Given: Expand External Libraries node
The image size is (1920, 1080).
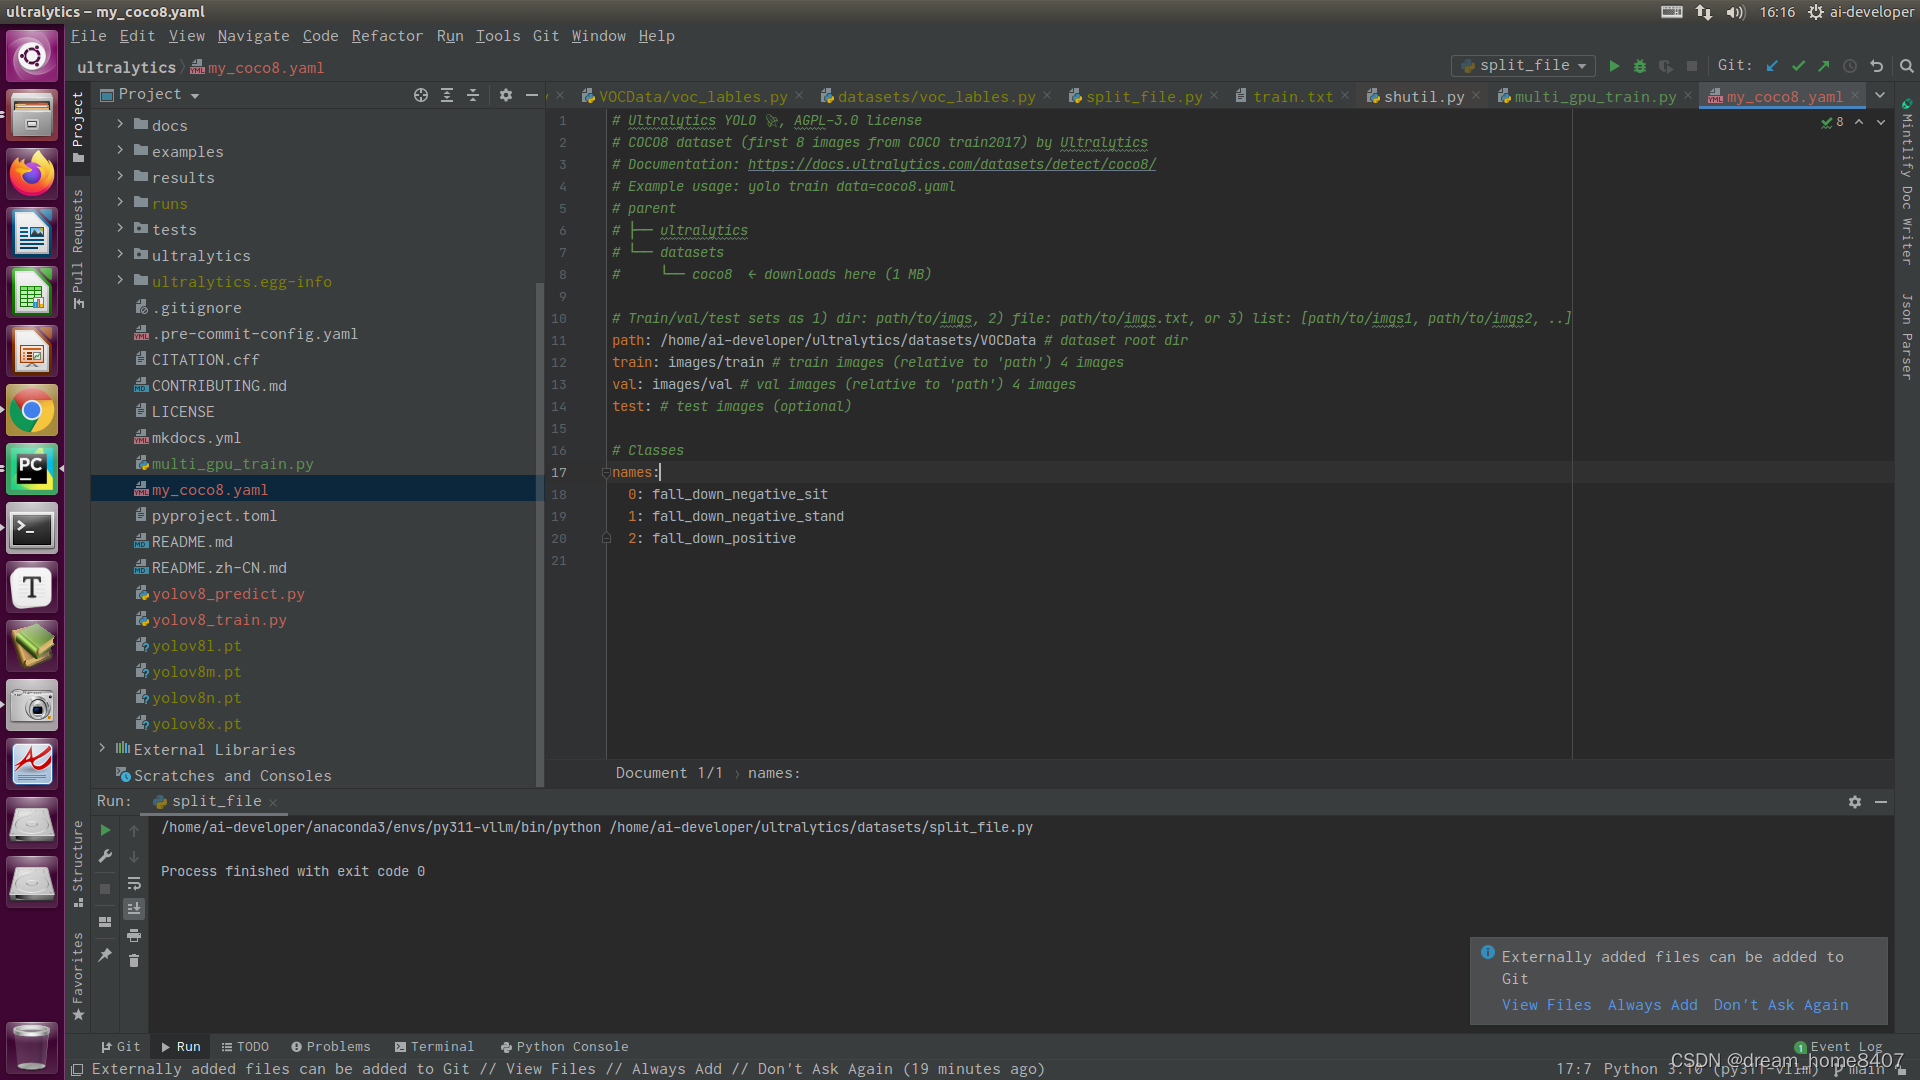Looking at the screenshot, I should 102,748.
